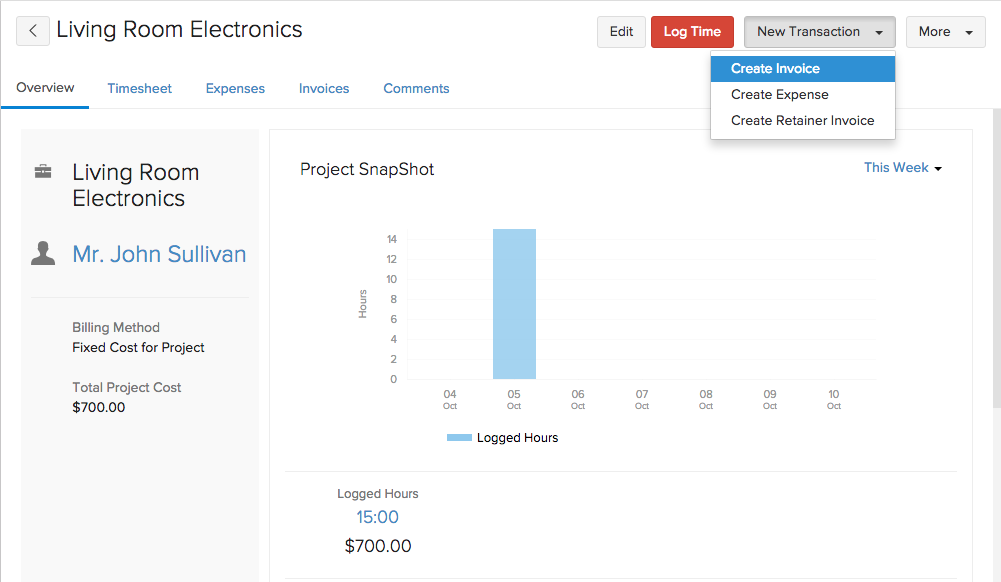This screenshot has height=582, width=1001.
Task: Switch to the Timesheet tab
Action: pos(139,89)
